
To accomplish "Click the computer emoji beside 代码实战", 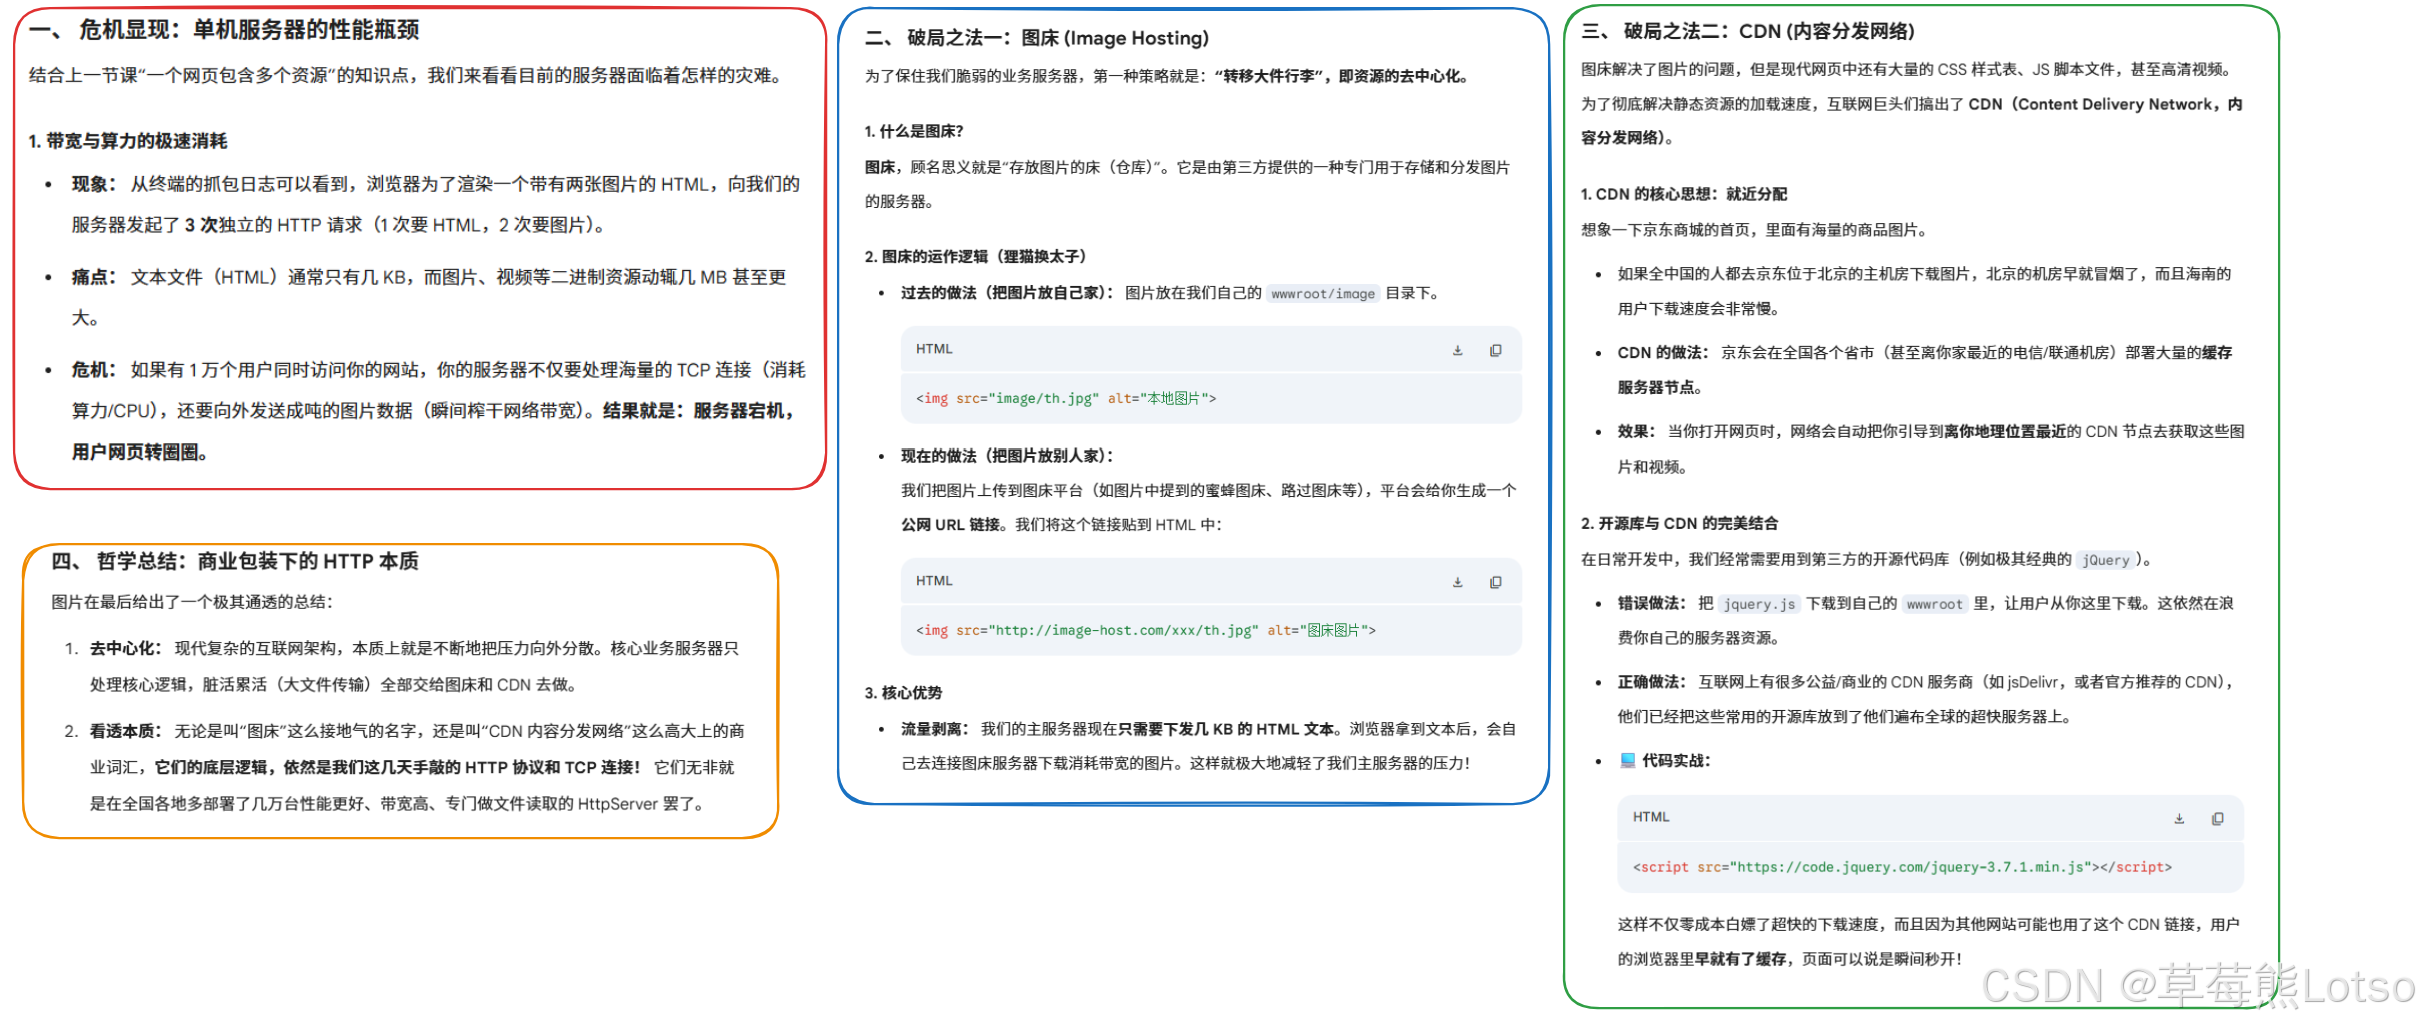I will (x=1627, y=760).
